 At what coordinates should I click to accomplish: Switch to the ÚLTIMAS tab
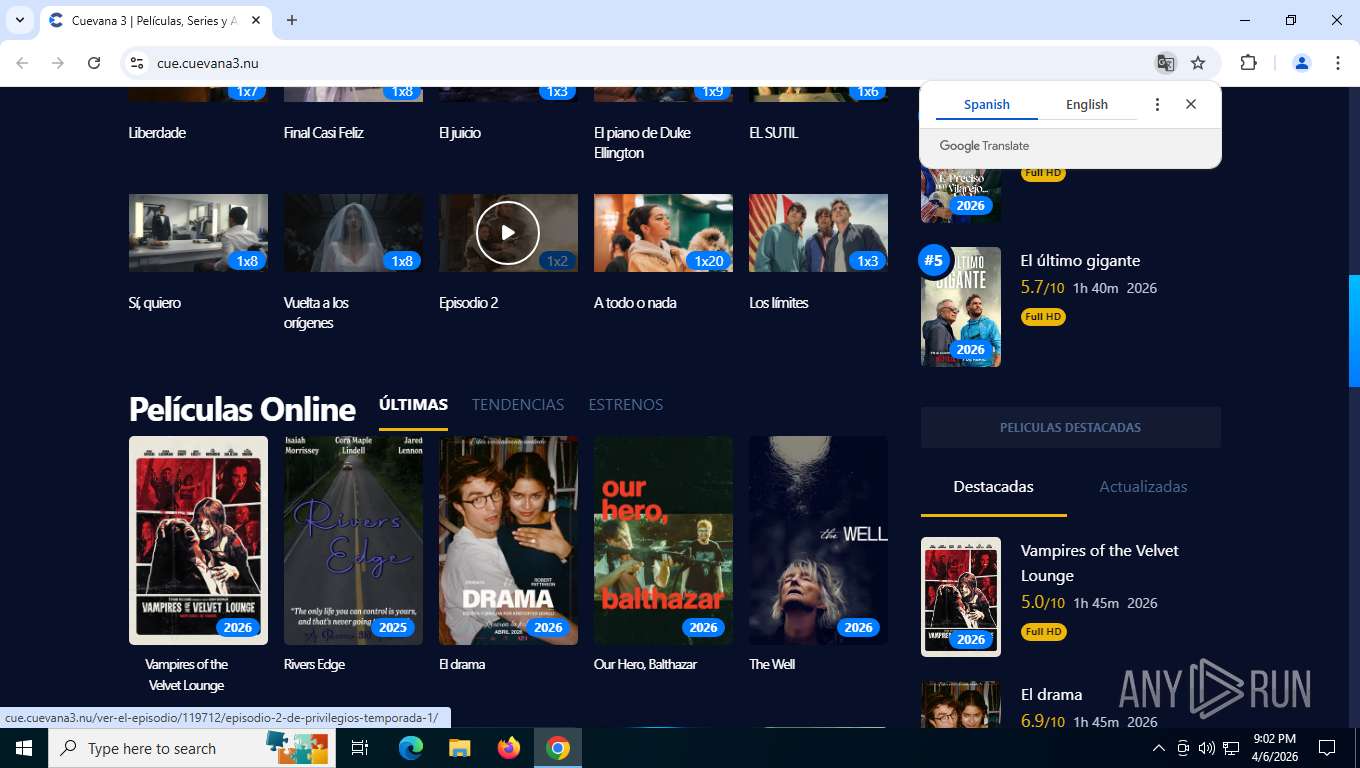(413, 404)
